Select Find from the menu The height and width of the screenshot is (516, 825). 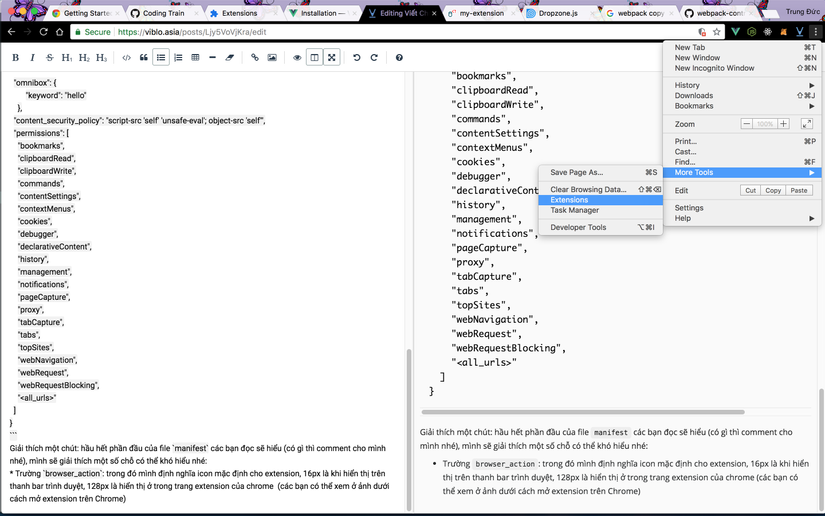[742, 162]
